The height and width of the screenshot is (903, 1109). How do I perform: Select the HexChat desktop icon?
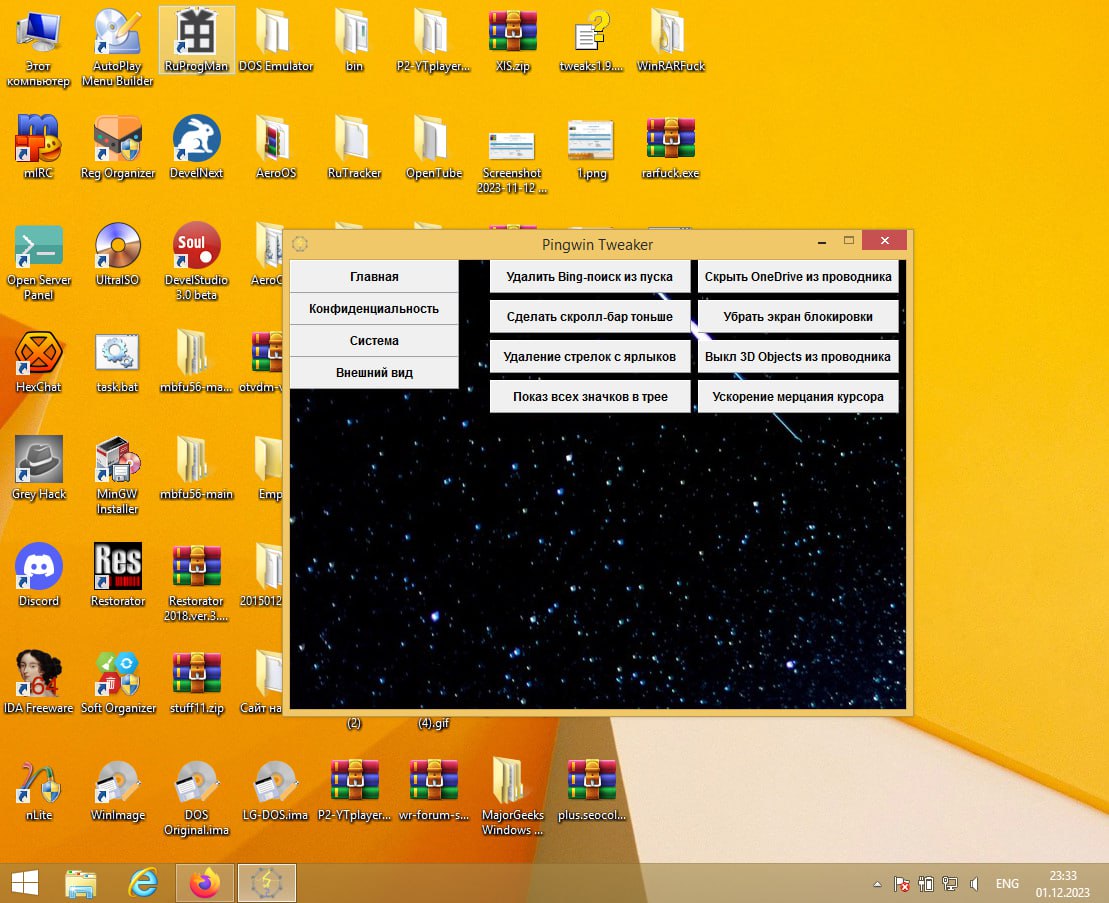(39, 361)
